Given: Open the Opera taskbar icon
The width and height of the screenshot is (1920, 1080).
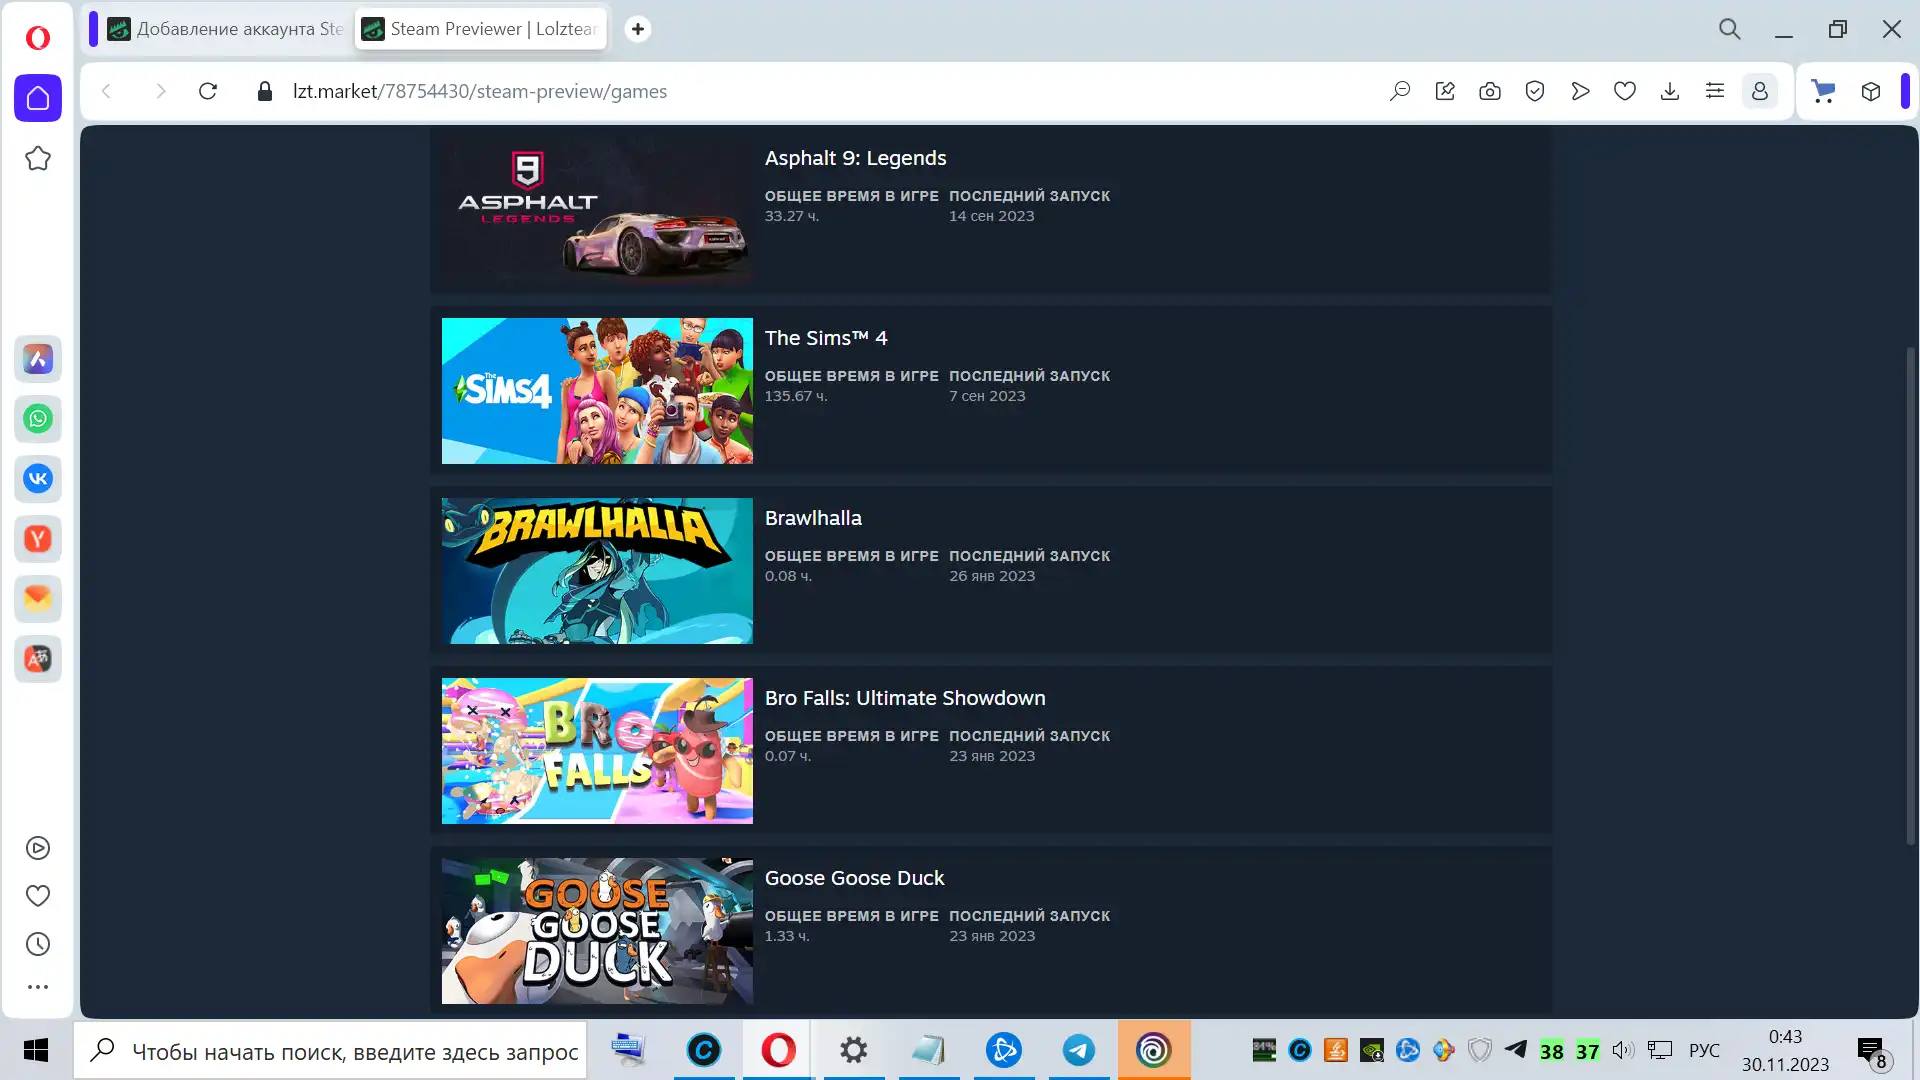Looking at the screenshot, I should (x=778, y=1050).
